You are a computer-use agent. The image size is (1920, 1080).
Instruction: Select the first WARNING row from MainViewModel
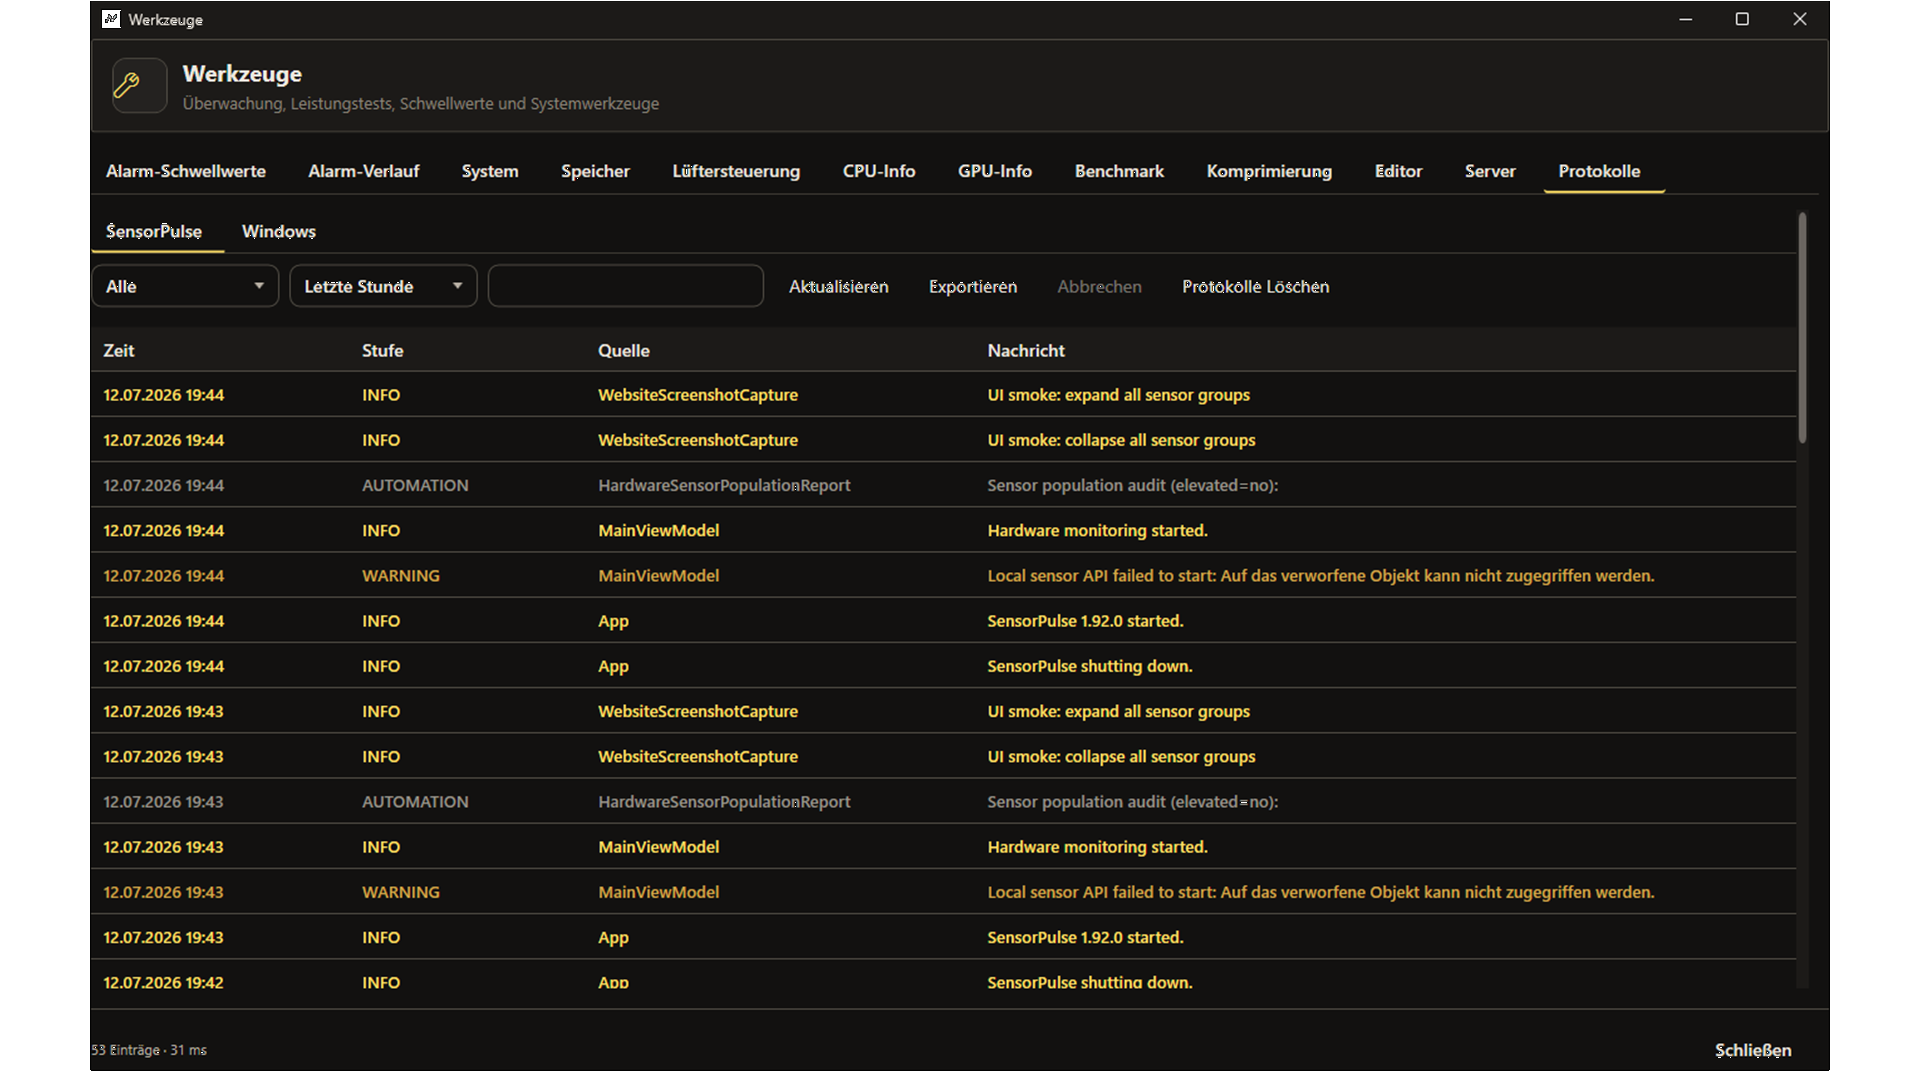943,576
